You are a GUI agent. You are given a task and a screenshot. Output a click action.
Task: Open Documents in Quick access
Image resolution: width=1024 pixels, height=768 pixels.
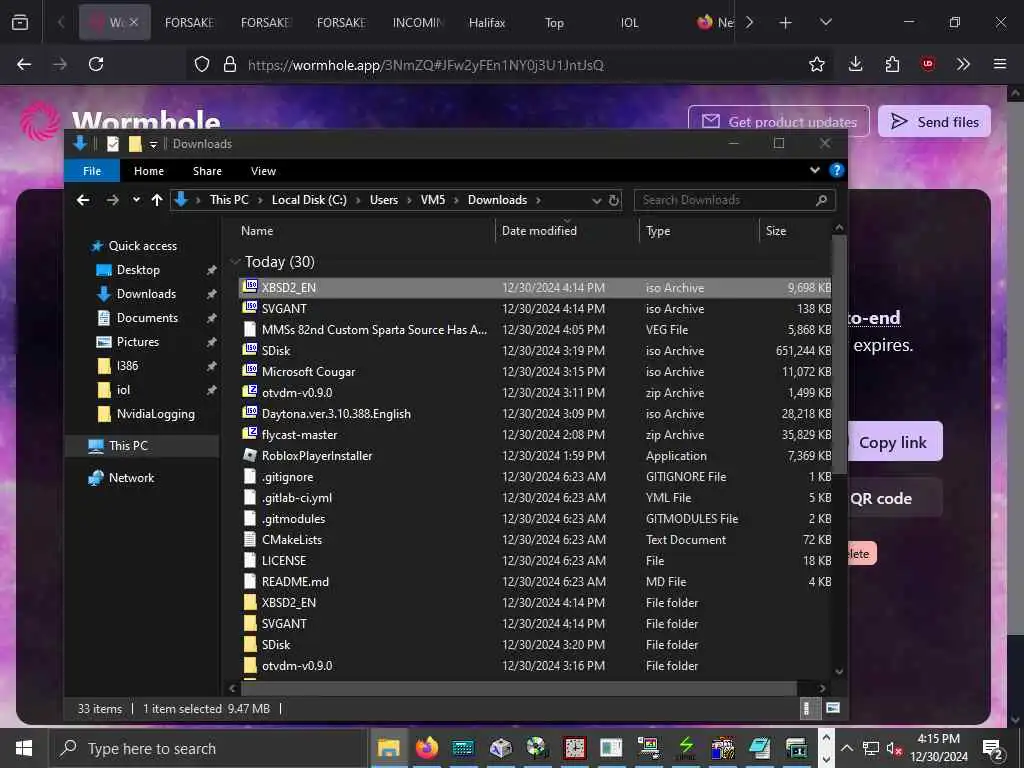point(147,317)
